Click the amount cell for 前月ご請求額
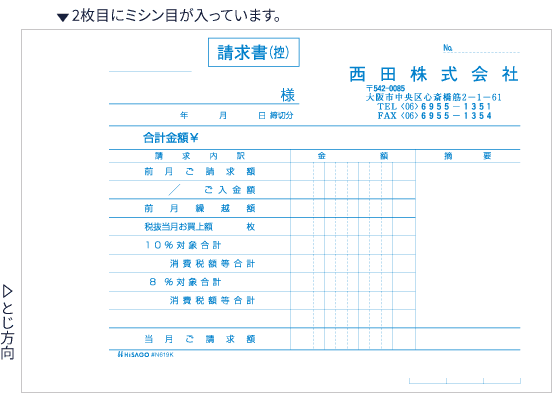 click(353, 171)
